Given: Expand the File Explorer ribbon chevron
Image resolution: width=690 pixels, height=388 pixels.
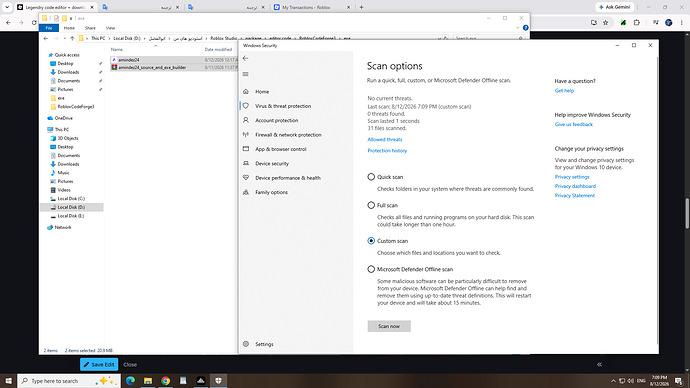Looking at the screenshot, I should [x=518, y=28].
